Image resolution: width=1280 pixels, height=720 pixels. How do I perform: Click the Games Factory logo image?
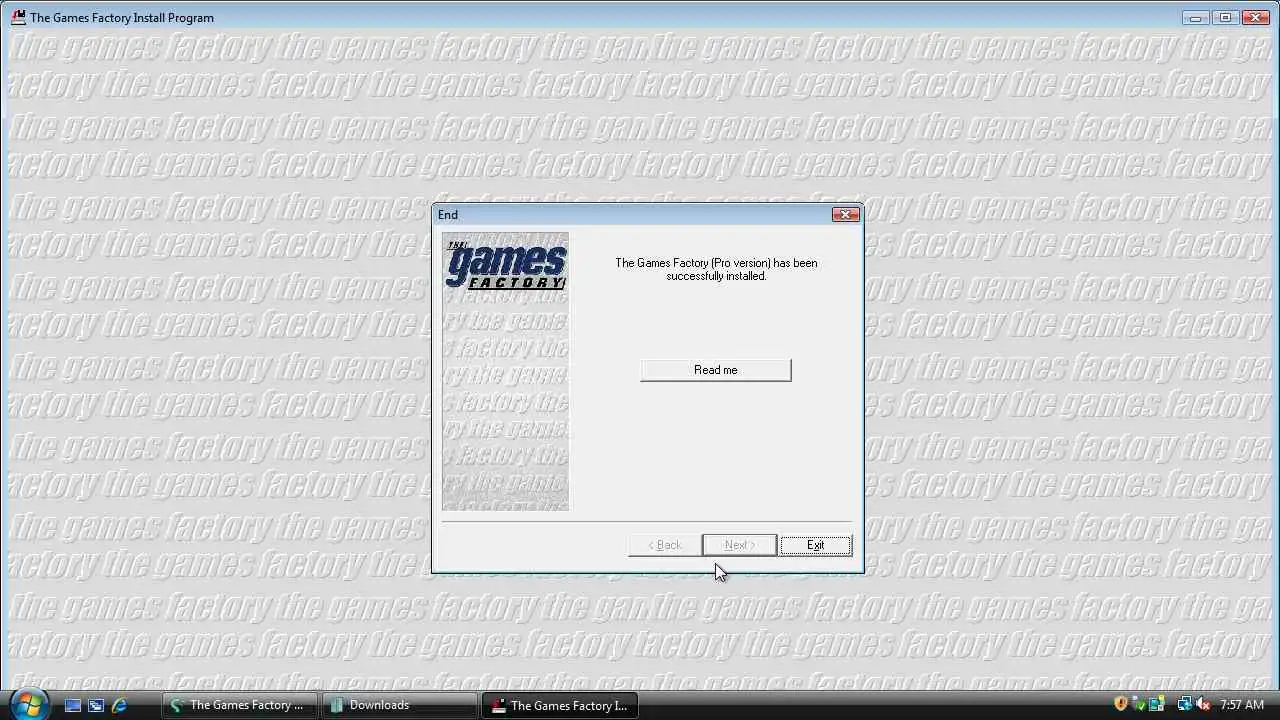tap(505, 371)
